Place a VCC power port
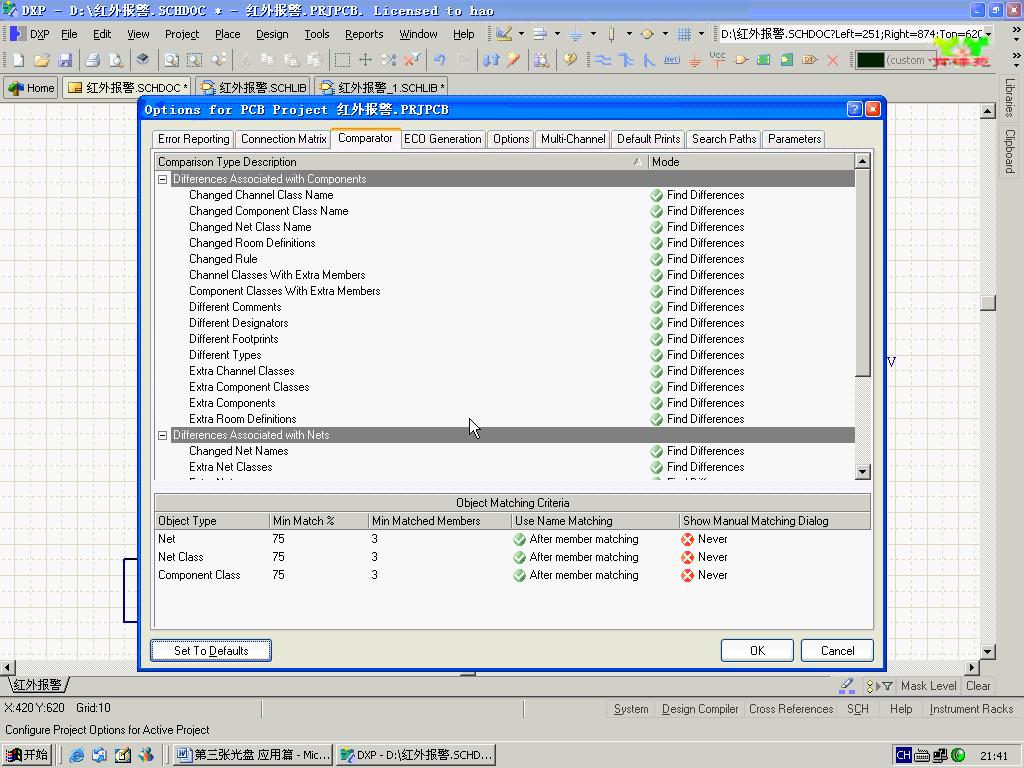 pos(717,59)
